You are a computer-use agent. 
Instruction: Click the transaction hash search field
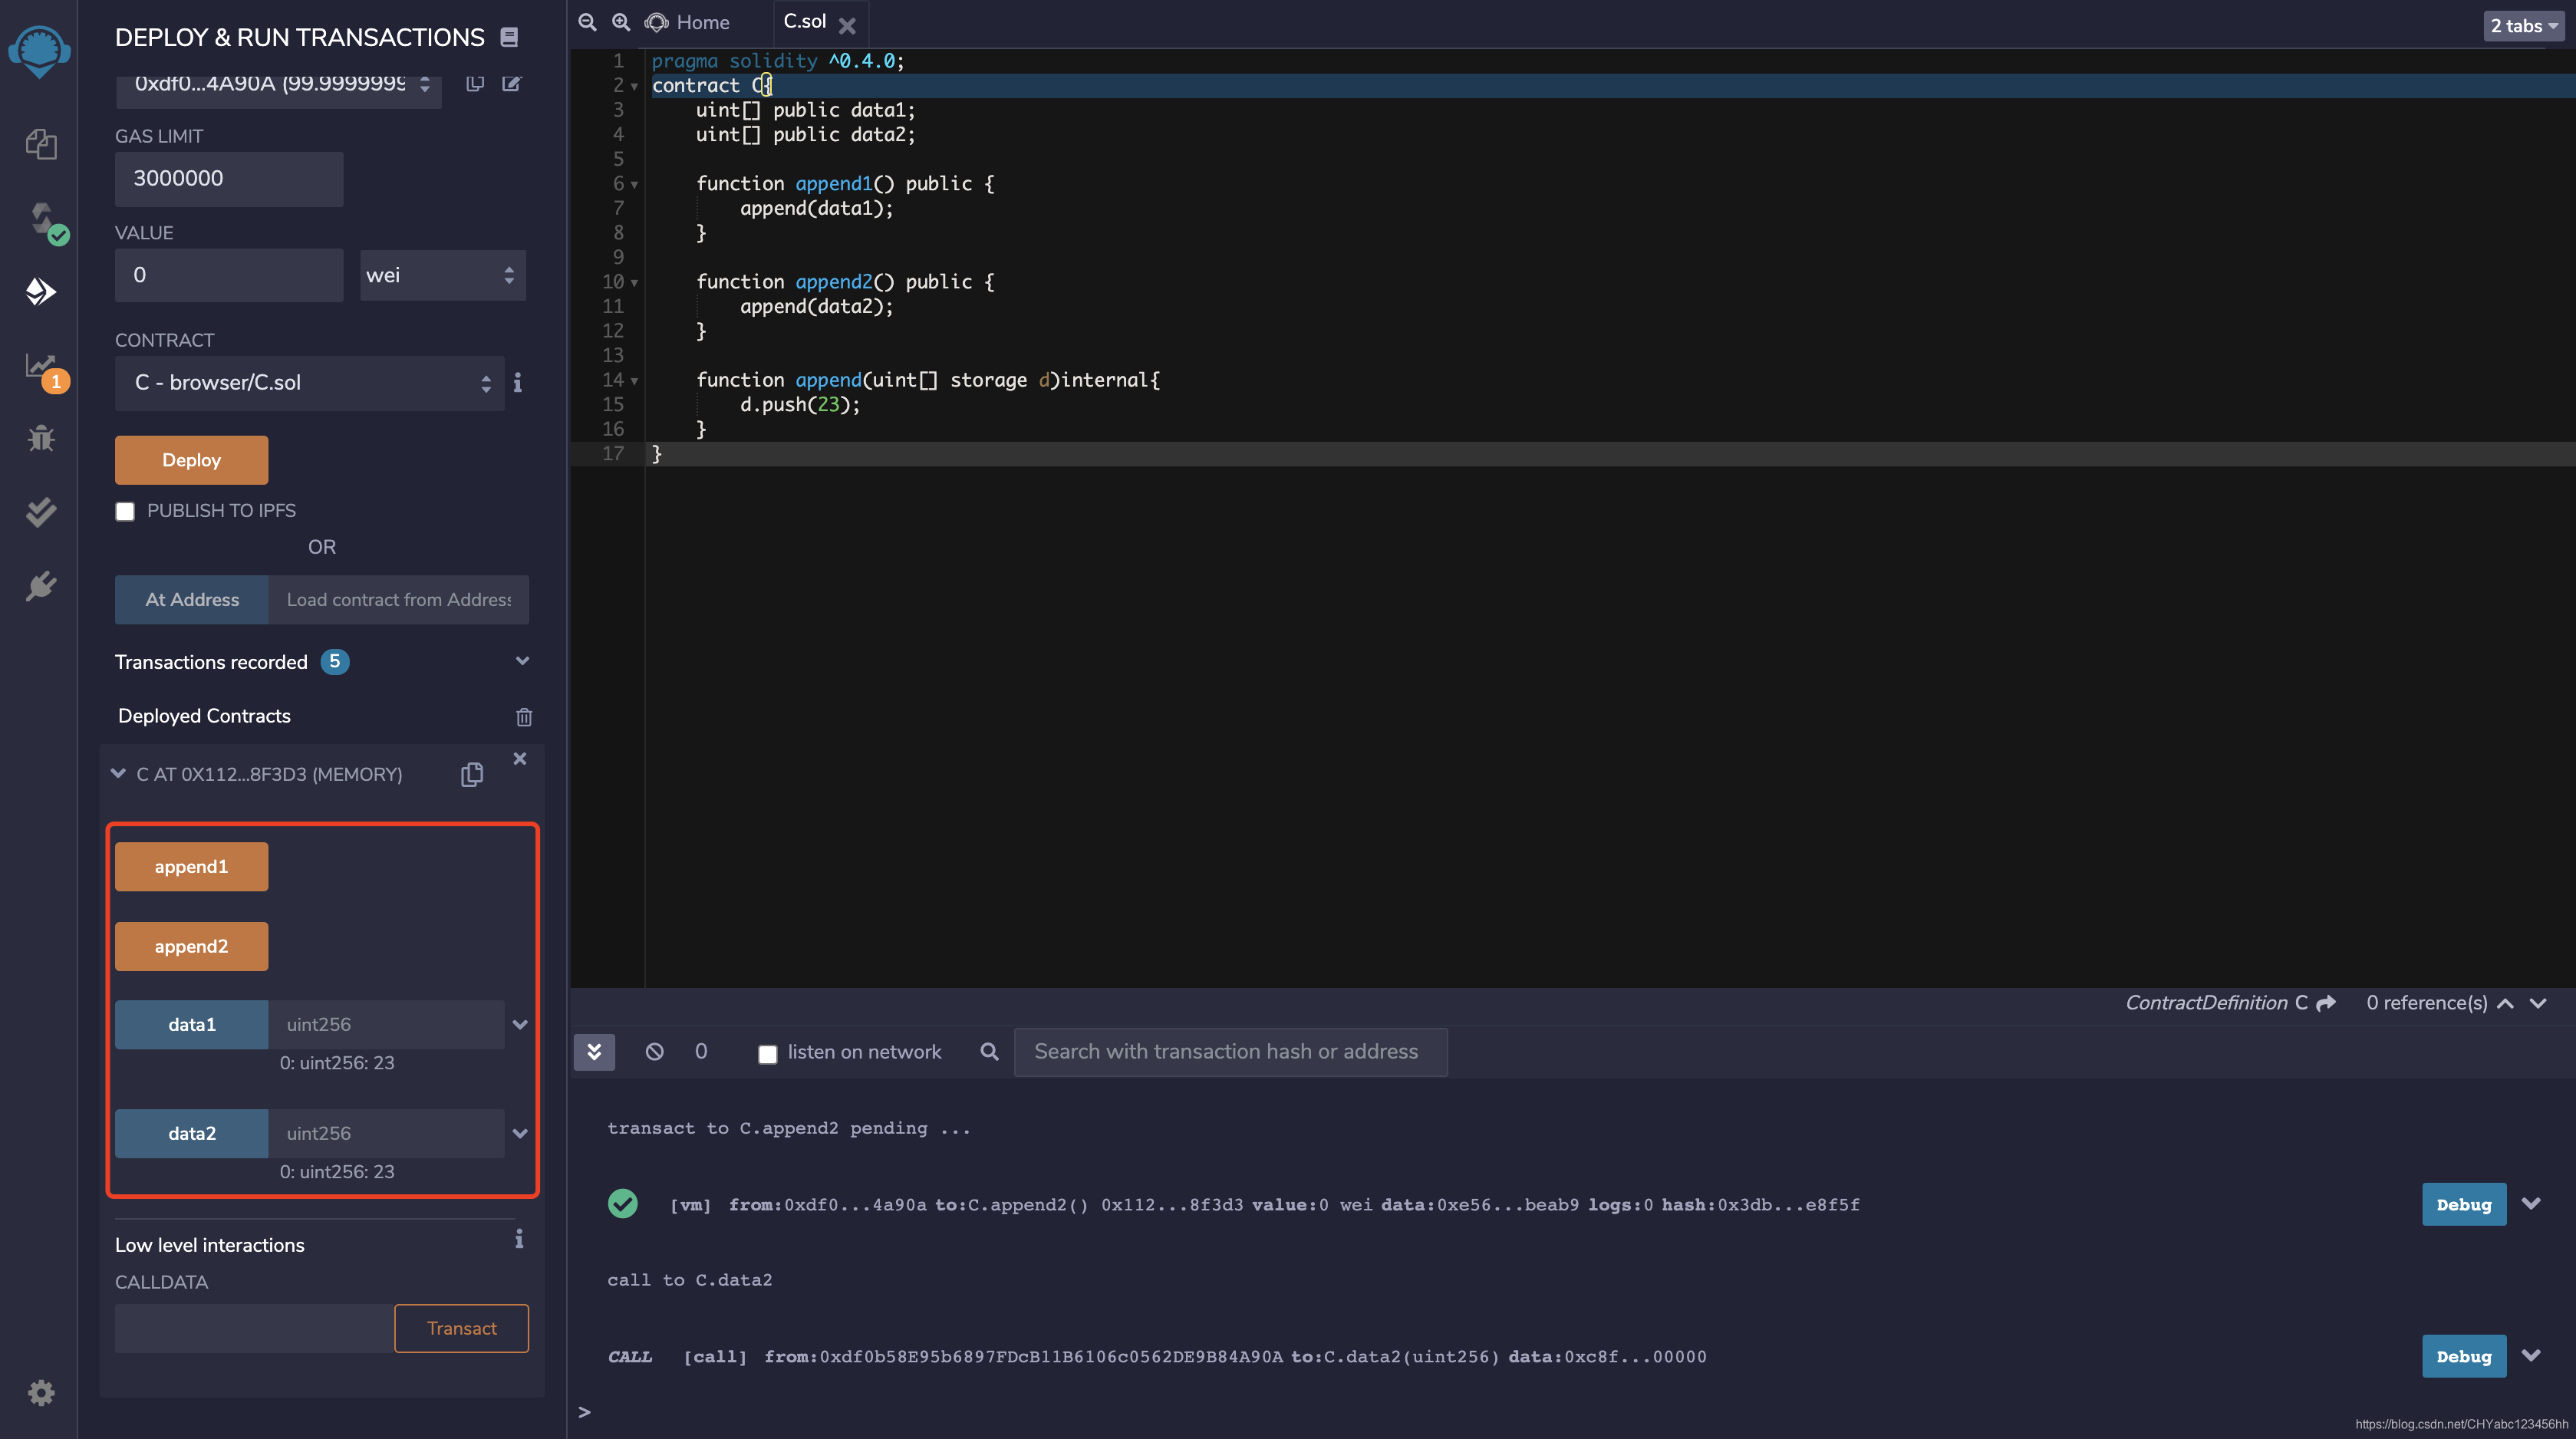[1229, 1052]
